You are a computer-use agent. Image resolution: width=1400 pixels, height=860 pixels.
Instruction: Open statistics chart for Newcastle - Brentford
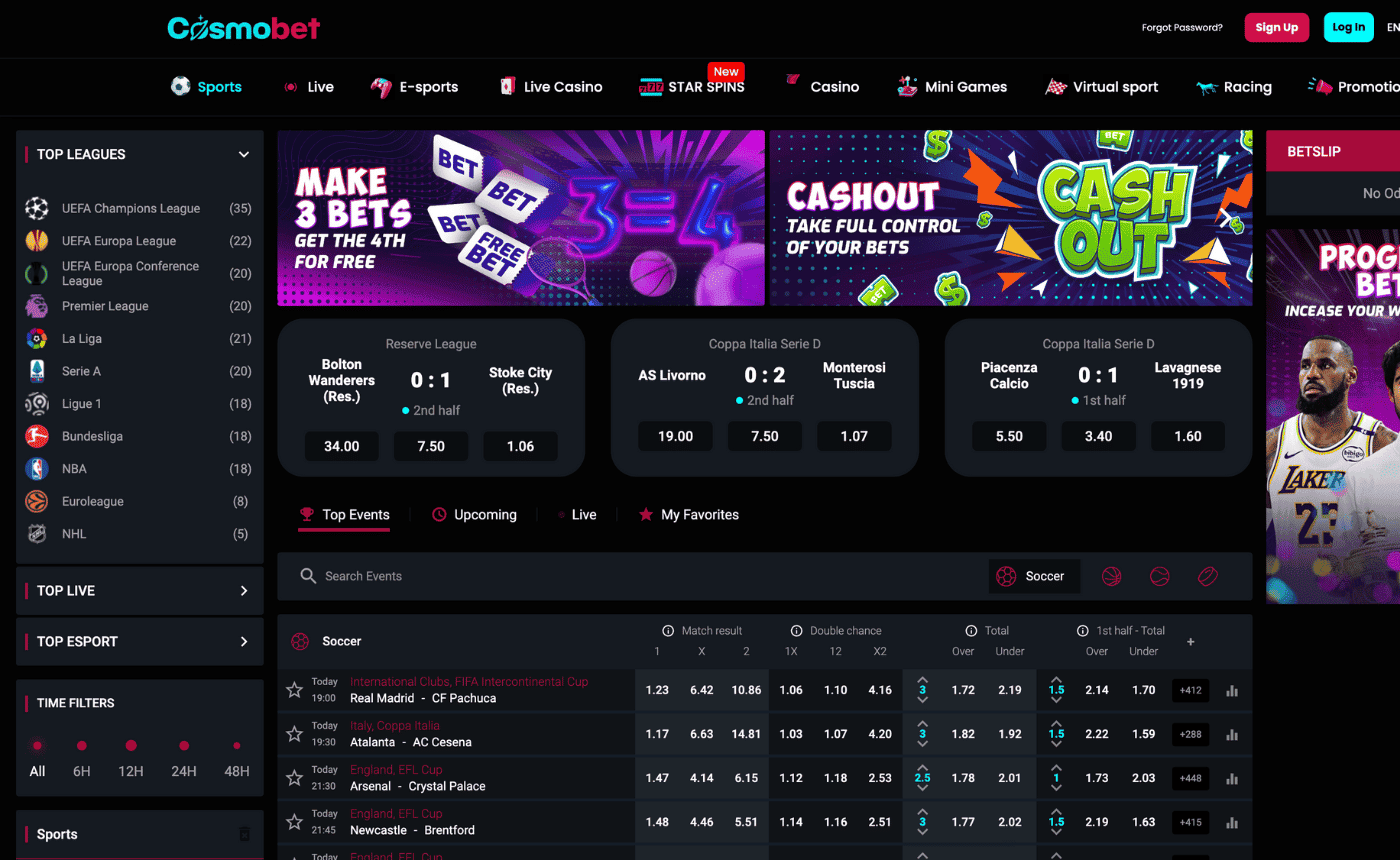click(1232, 822)
